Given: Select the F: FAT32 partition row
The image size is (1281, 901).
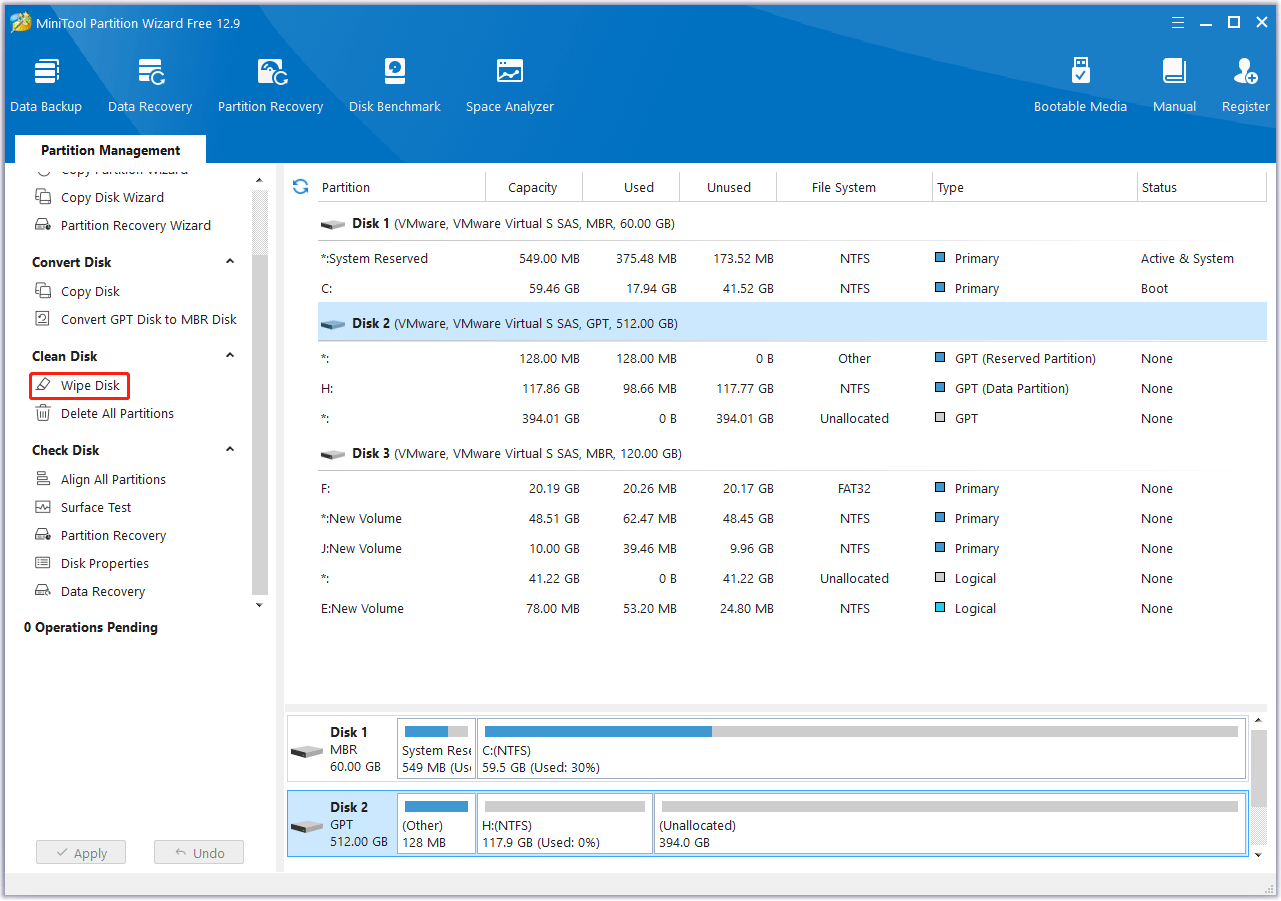Looking at the screenshot, I should (792, 488).
